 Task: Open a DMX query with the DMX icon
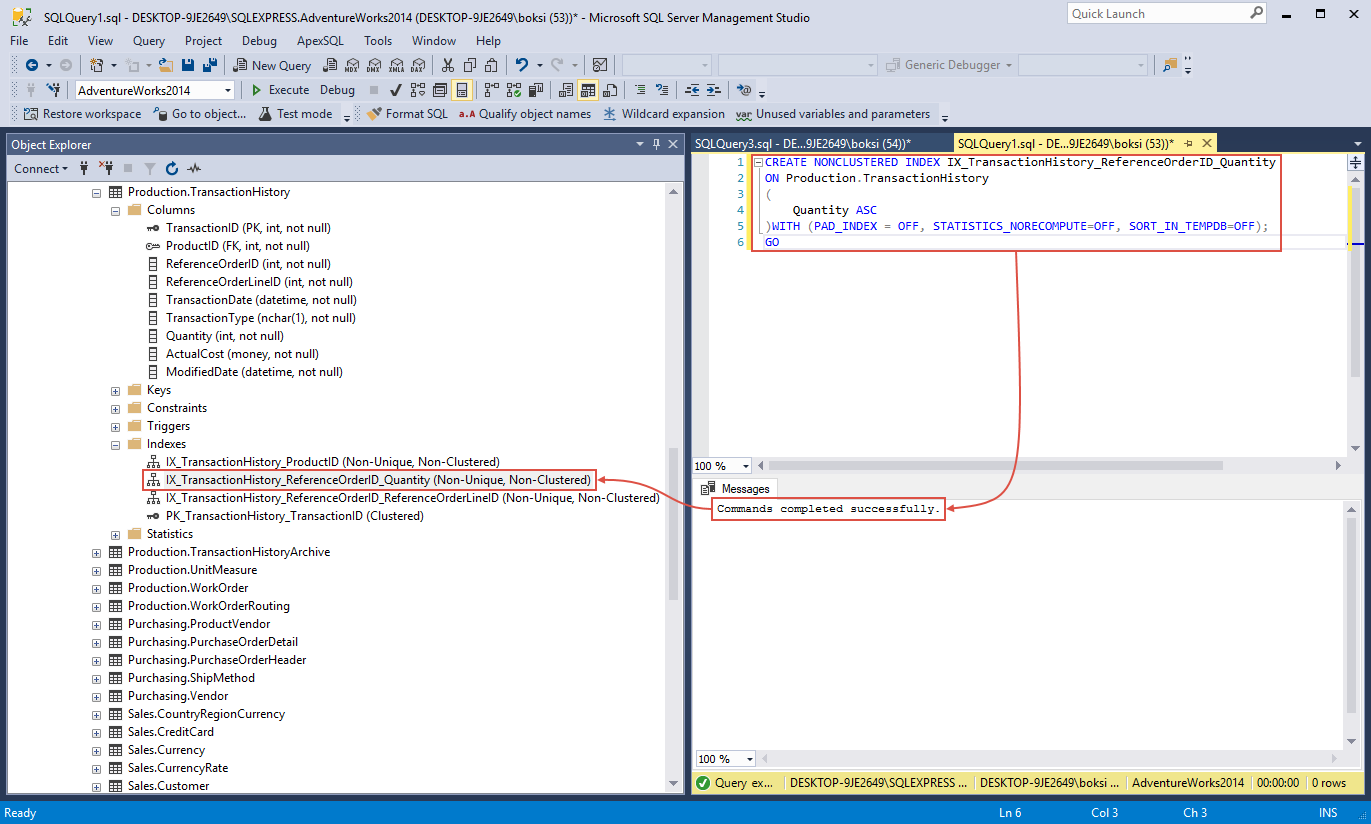374,65
